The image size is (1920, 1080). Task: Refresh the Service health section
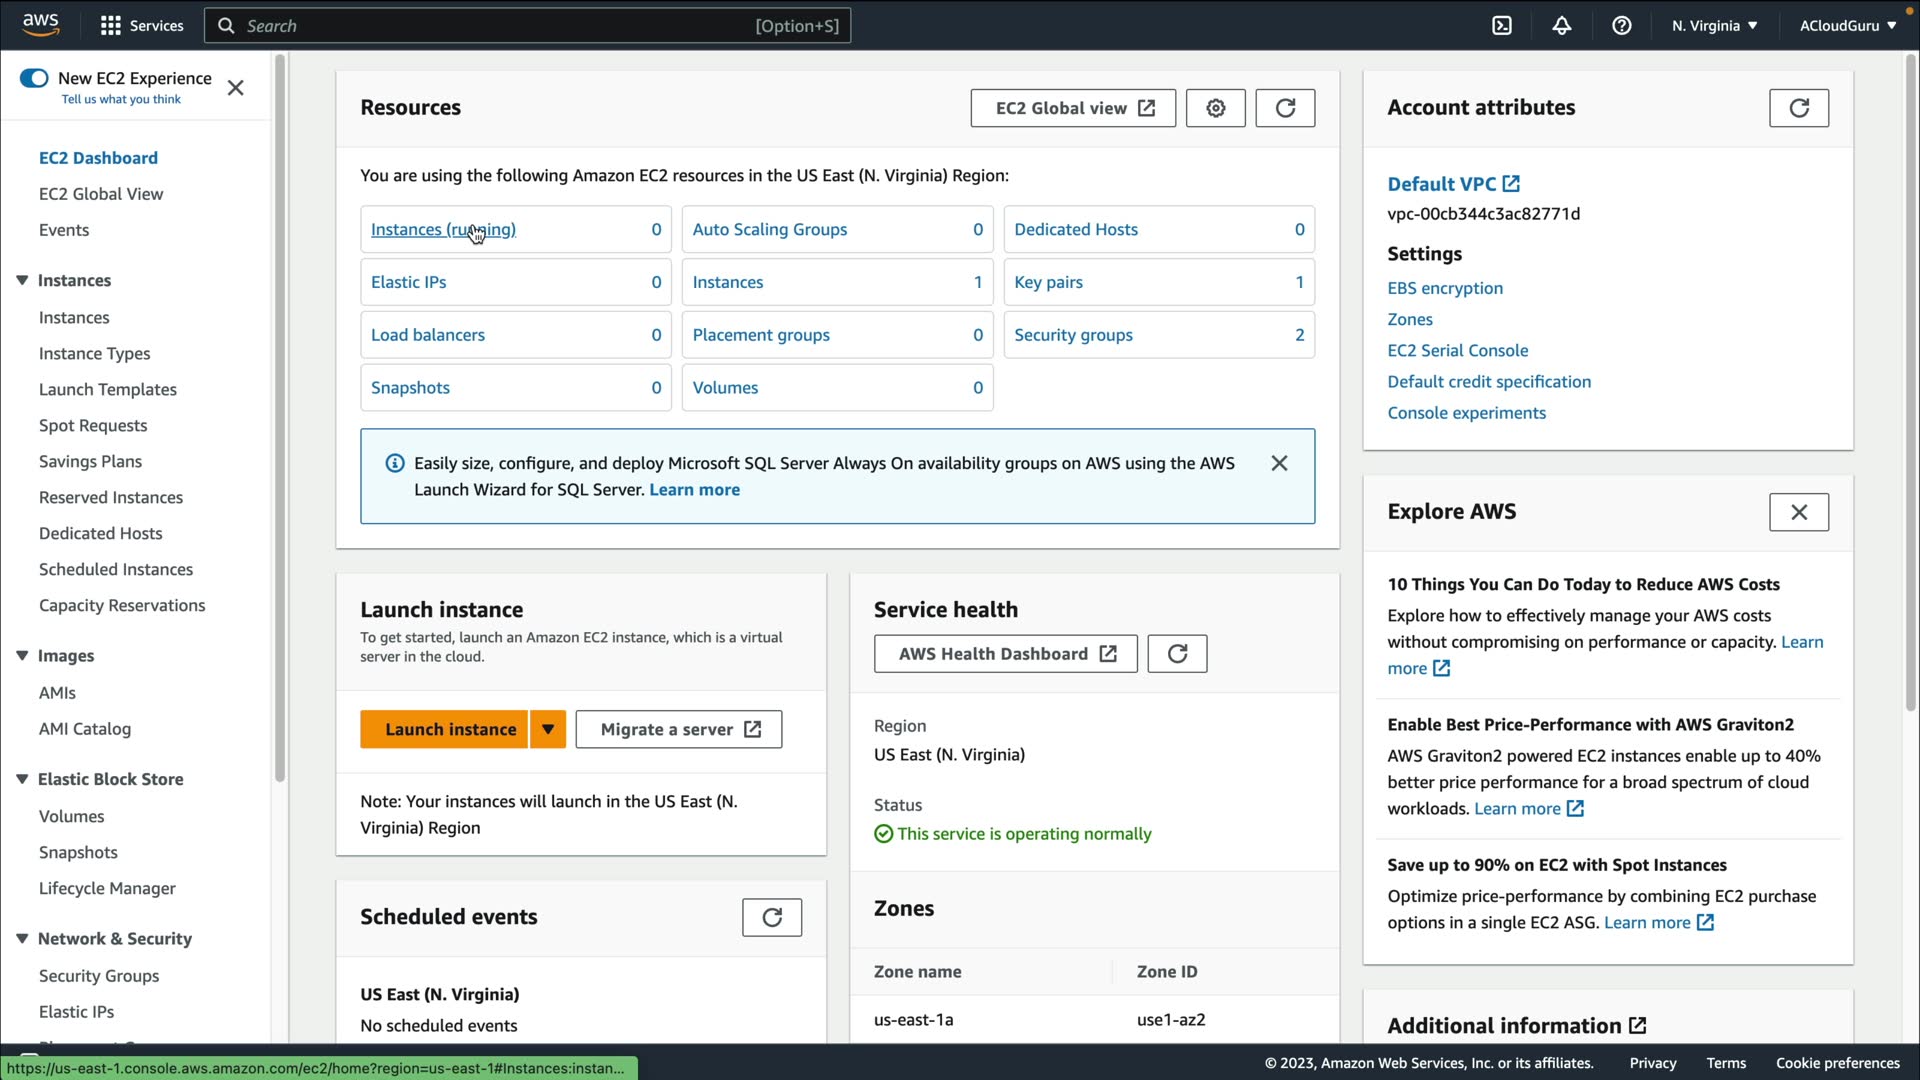(1177, 654)
